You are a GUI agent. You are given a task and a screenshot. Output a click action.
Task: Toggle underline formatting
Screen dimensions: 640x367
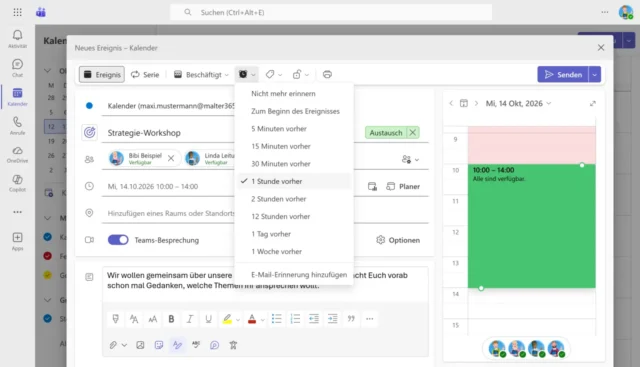coord(208,319)
